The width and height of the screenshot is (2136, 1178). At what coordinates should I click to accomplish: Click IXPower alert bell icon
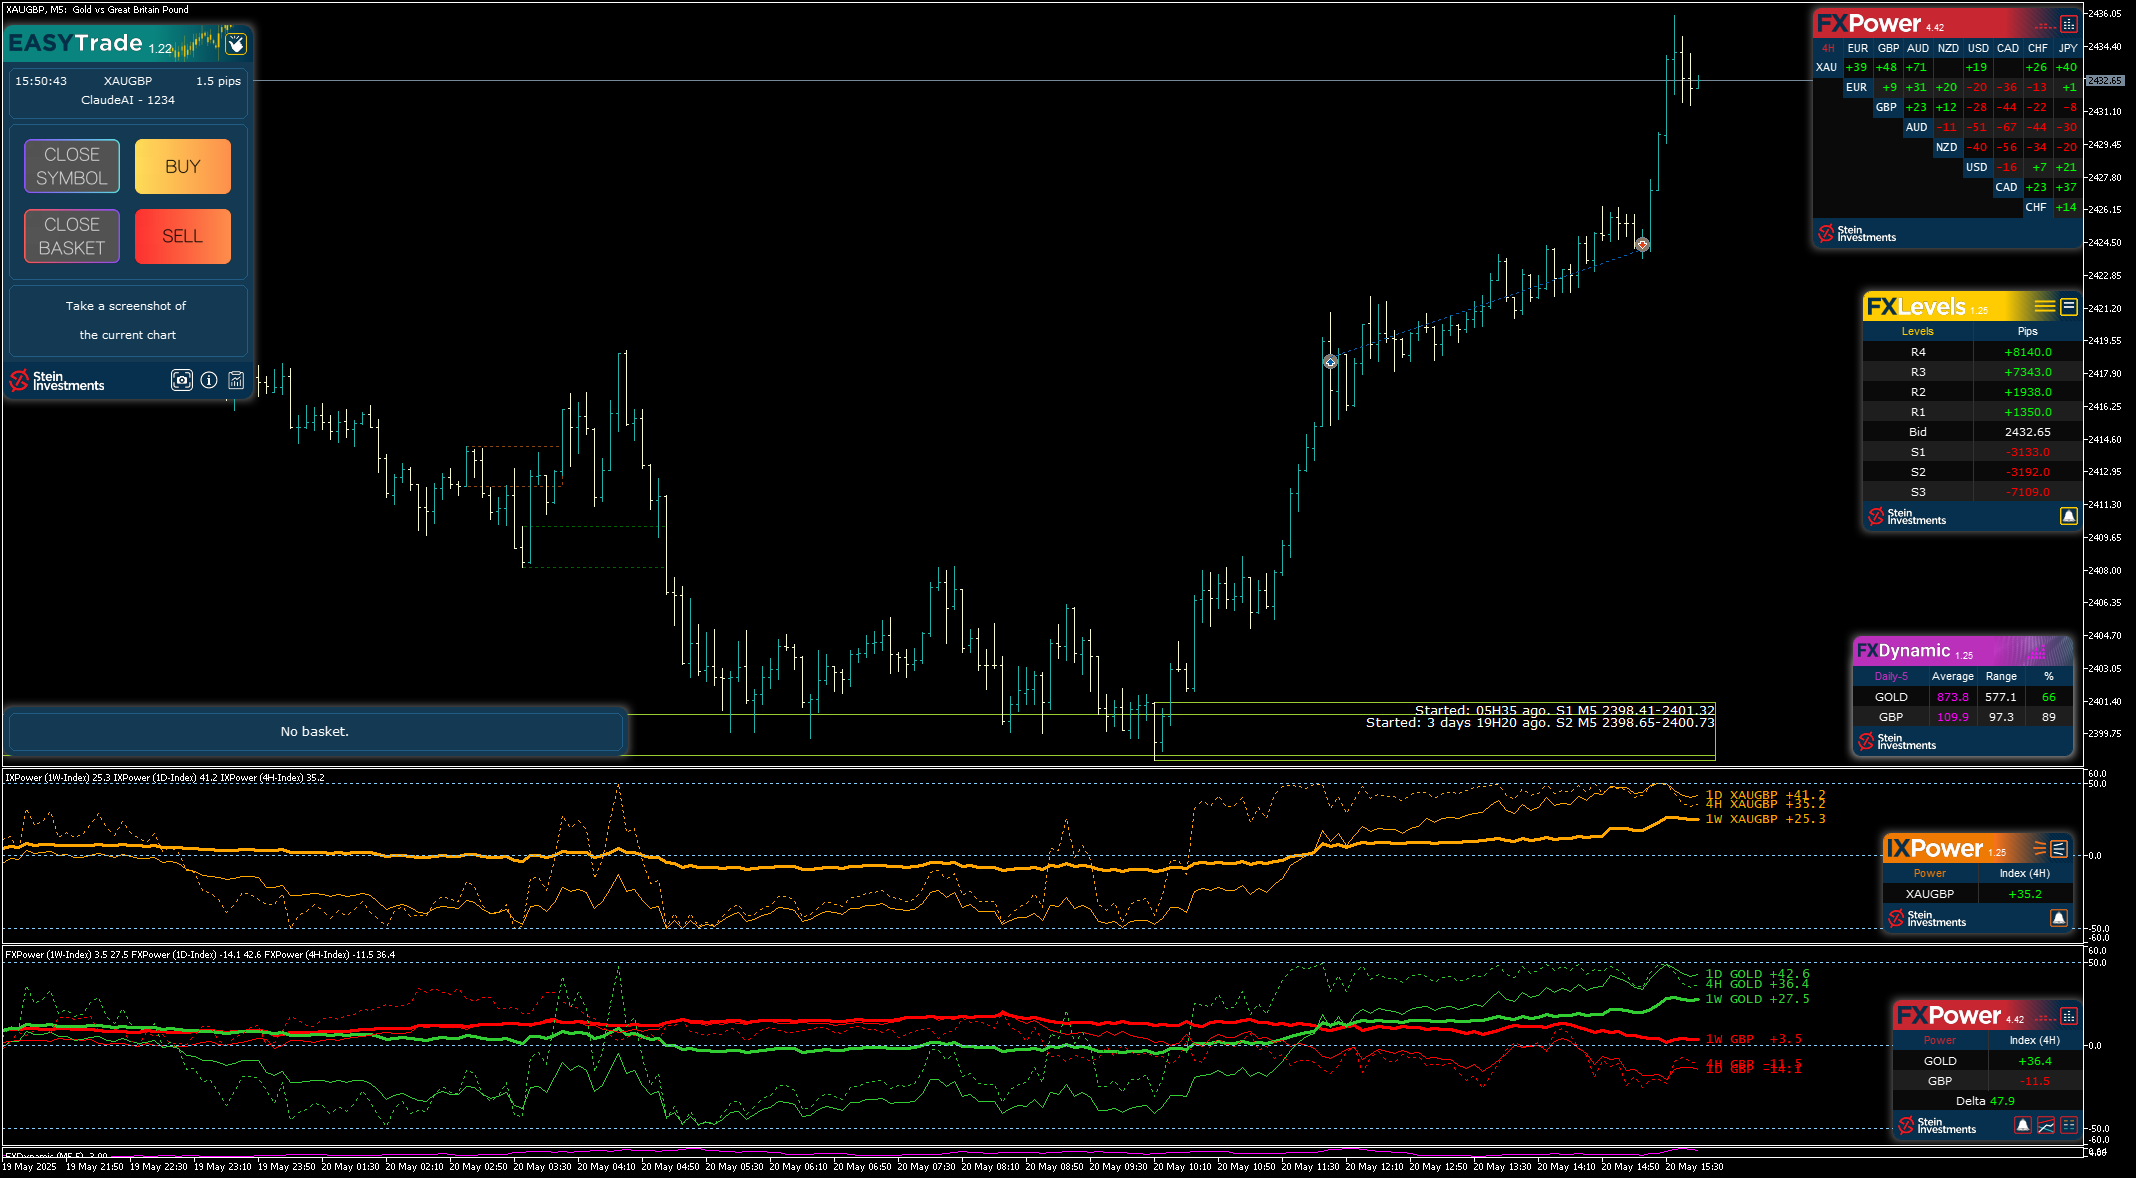point(2059,918)
